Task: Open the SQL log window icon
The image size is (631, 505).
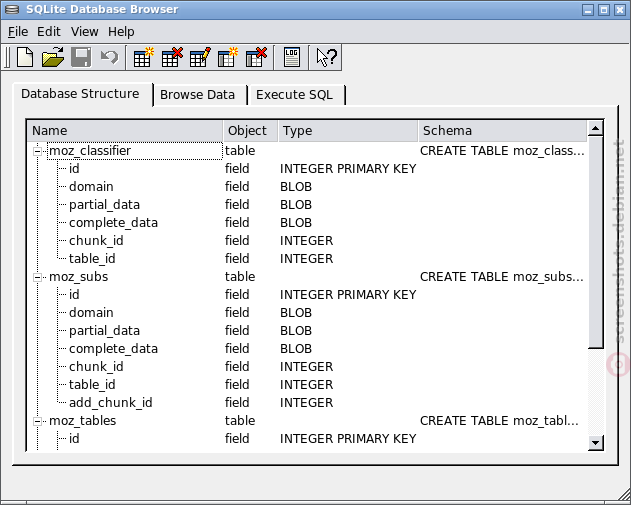Action: 291,57
